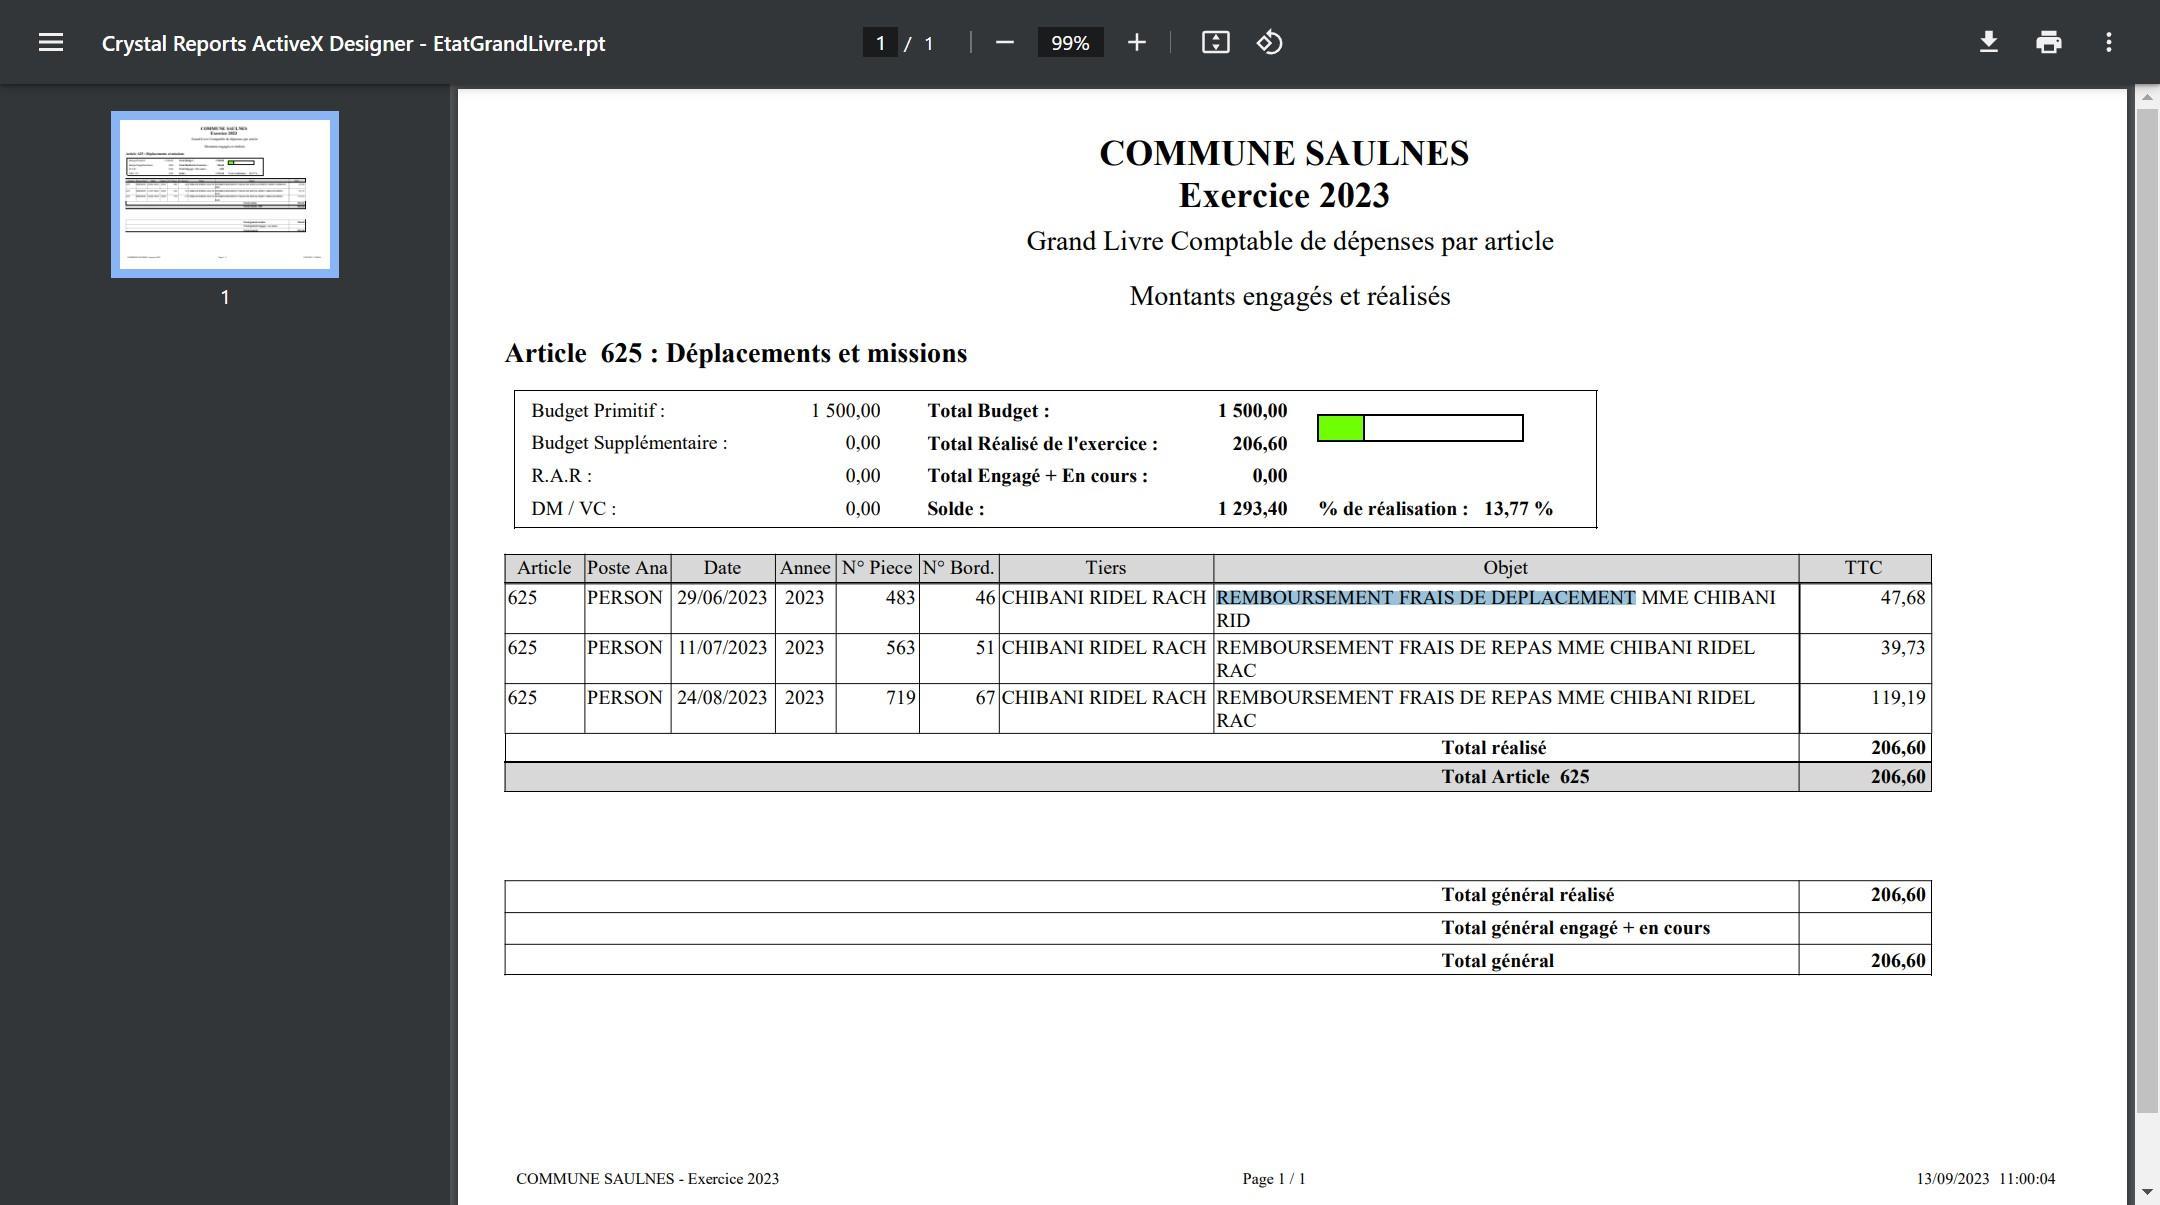The width and height of the screenshot is (2160, 1205).
Task: Click the Objet column header
Action: (1505, 568)
